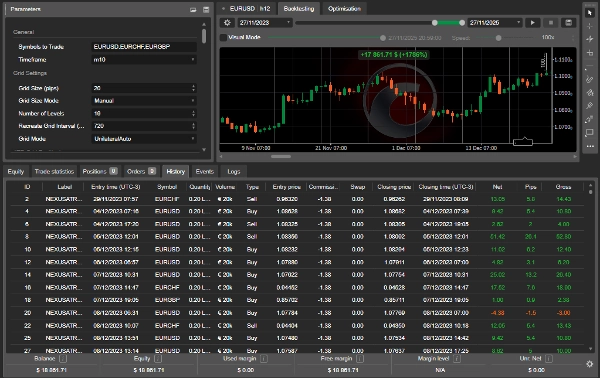Image resolution: width=600 pixels, height=378 pixels.
Task: Select the cursor pointer tool in chart toolbar
Action: click(590, 13)
